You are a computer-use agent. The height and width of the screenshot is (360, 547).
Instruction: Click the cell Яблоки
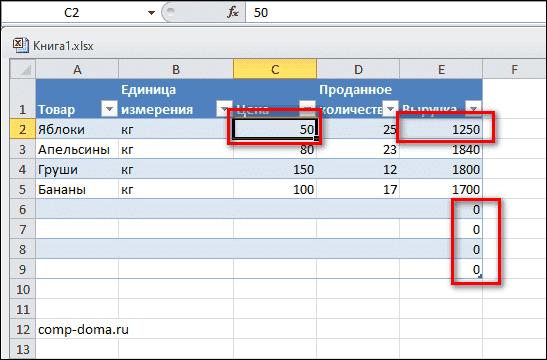pos(77,129)
